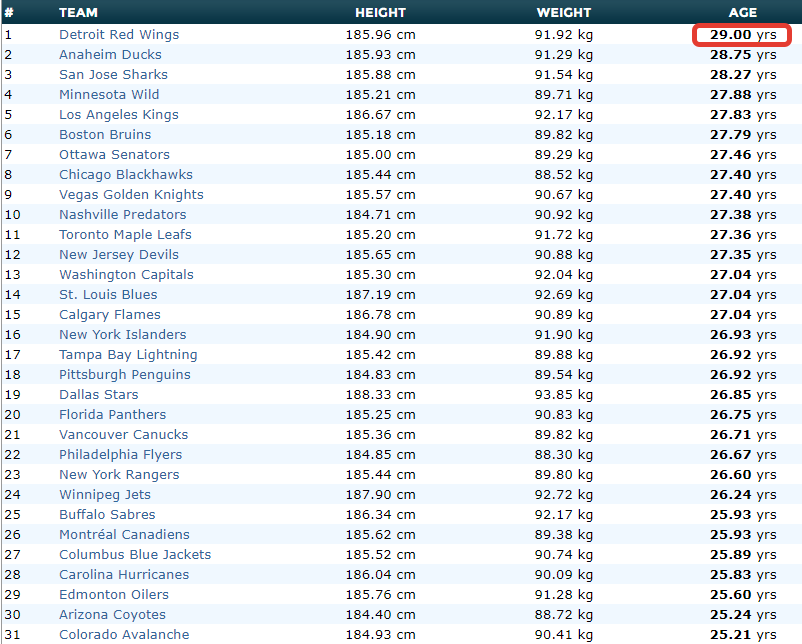Click the highlighted 29.00 yrs age cell
802x644 pixels.
[x=742, y=35]
